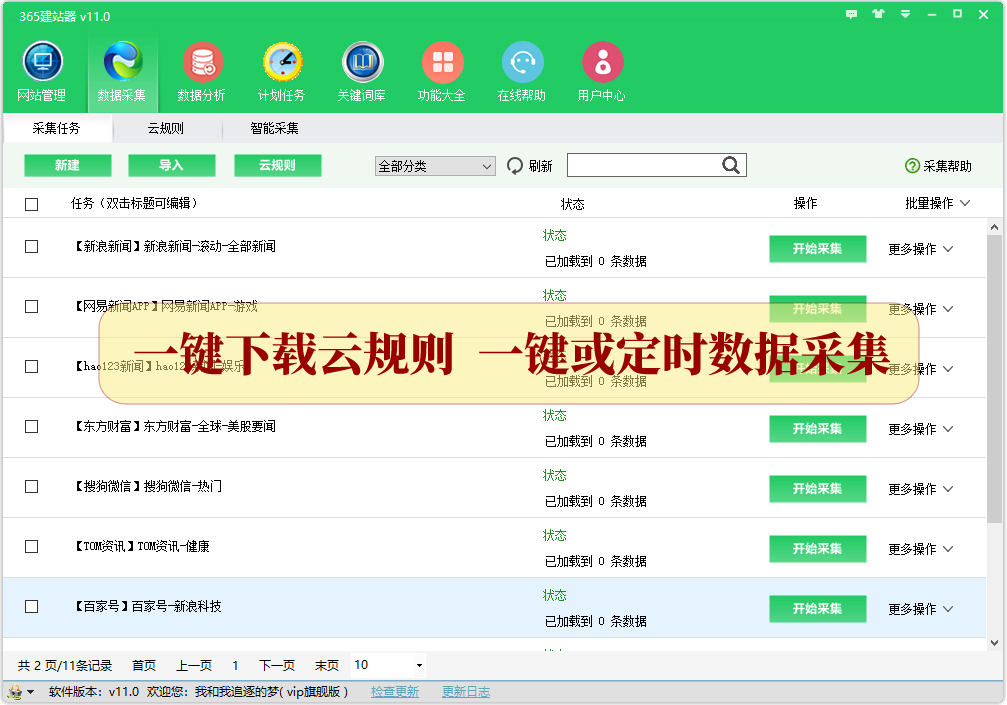Go to 末页 last page
Image resolution: width=1007 pixels, height=705 pixels.
pos(327,666)
